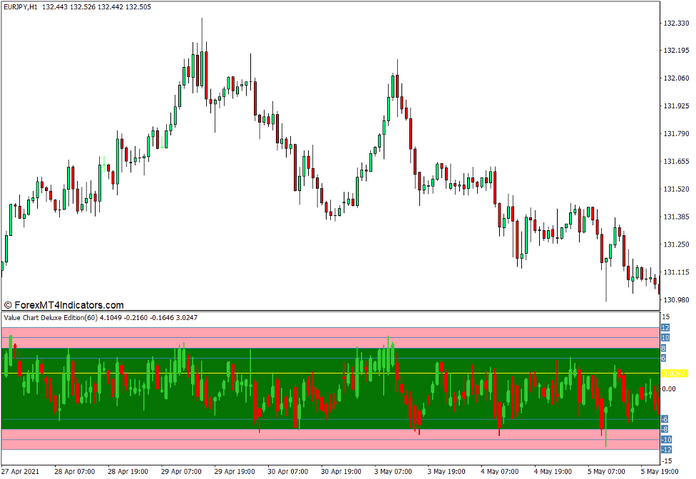
Task: Click the 3 May 19:00 time label
Action: coord(446,471)
